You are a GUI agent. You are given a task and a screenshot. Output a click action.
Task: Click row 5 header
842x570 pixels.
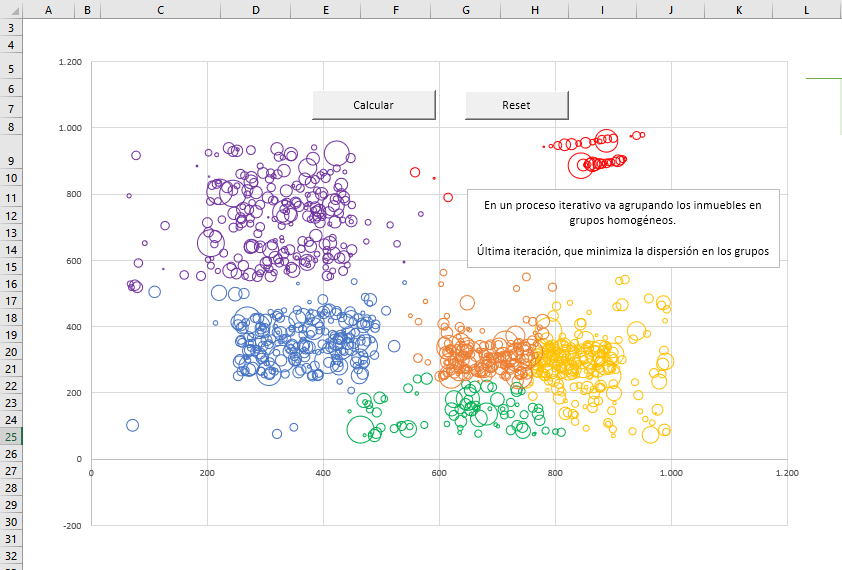coord(11,69)
